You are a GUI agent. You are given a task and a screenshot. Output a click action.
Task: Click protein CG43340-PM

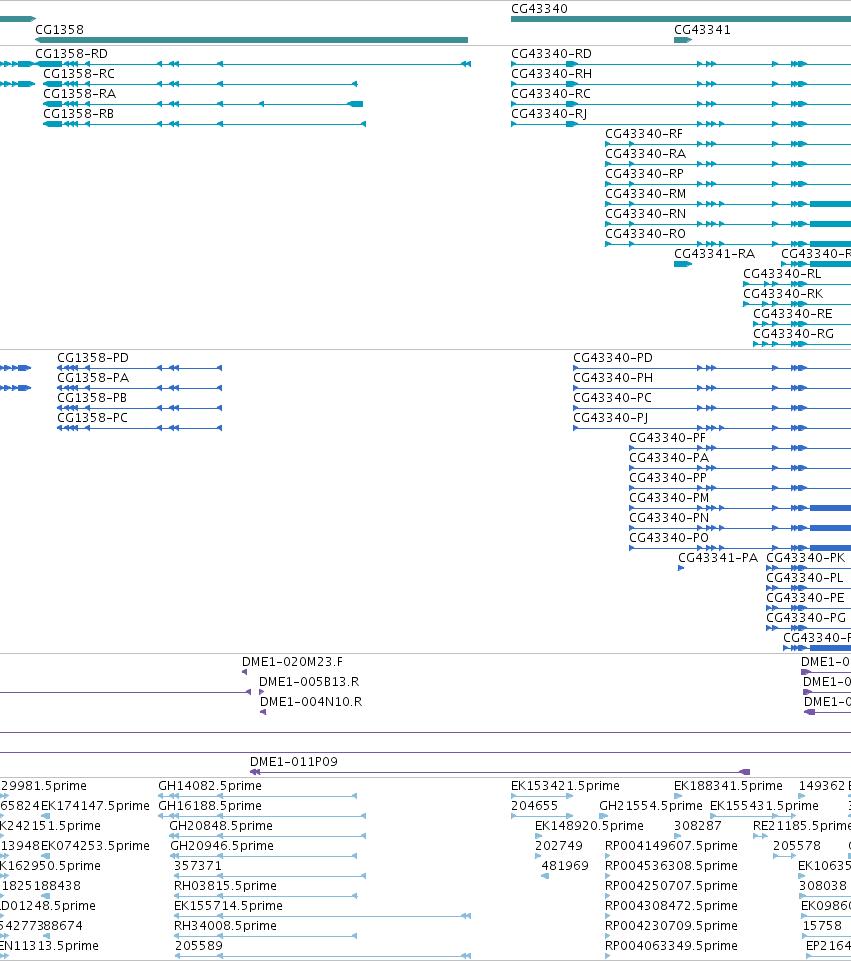pos(669,497)
